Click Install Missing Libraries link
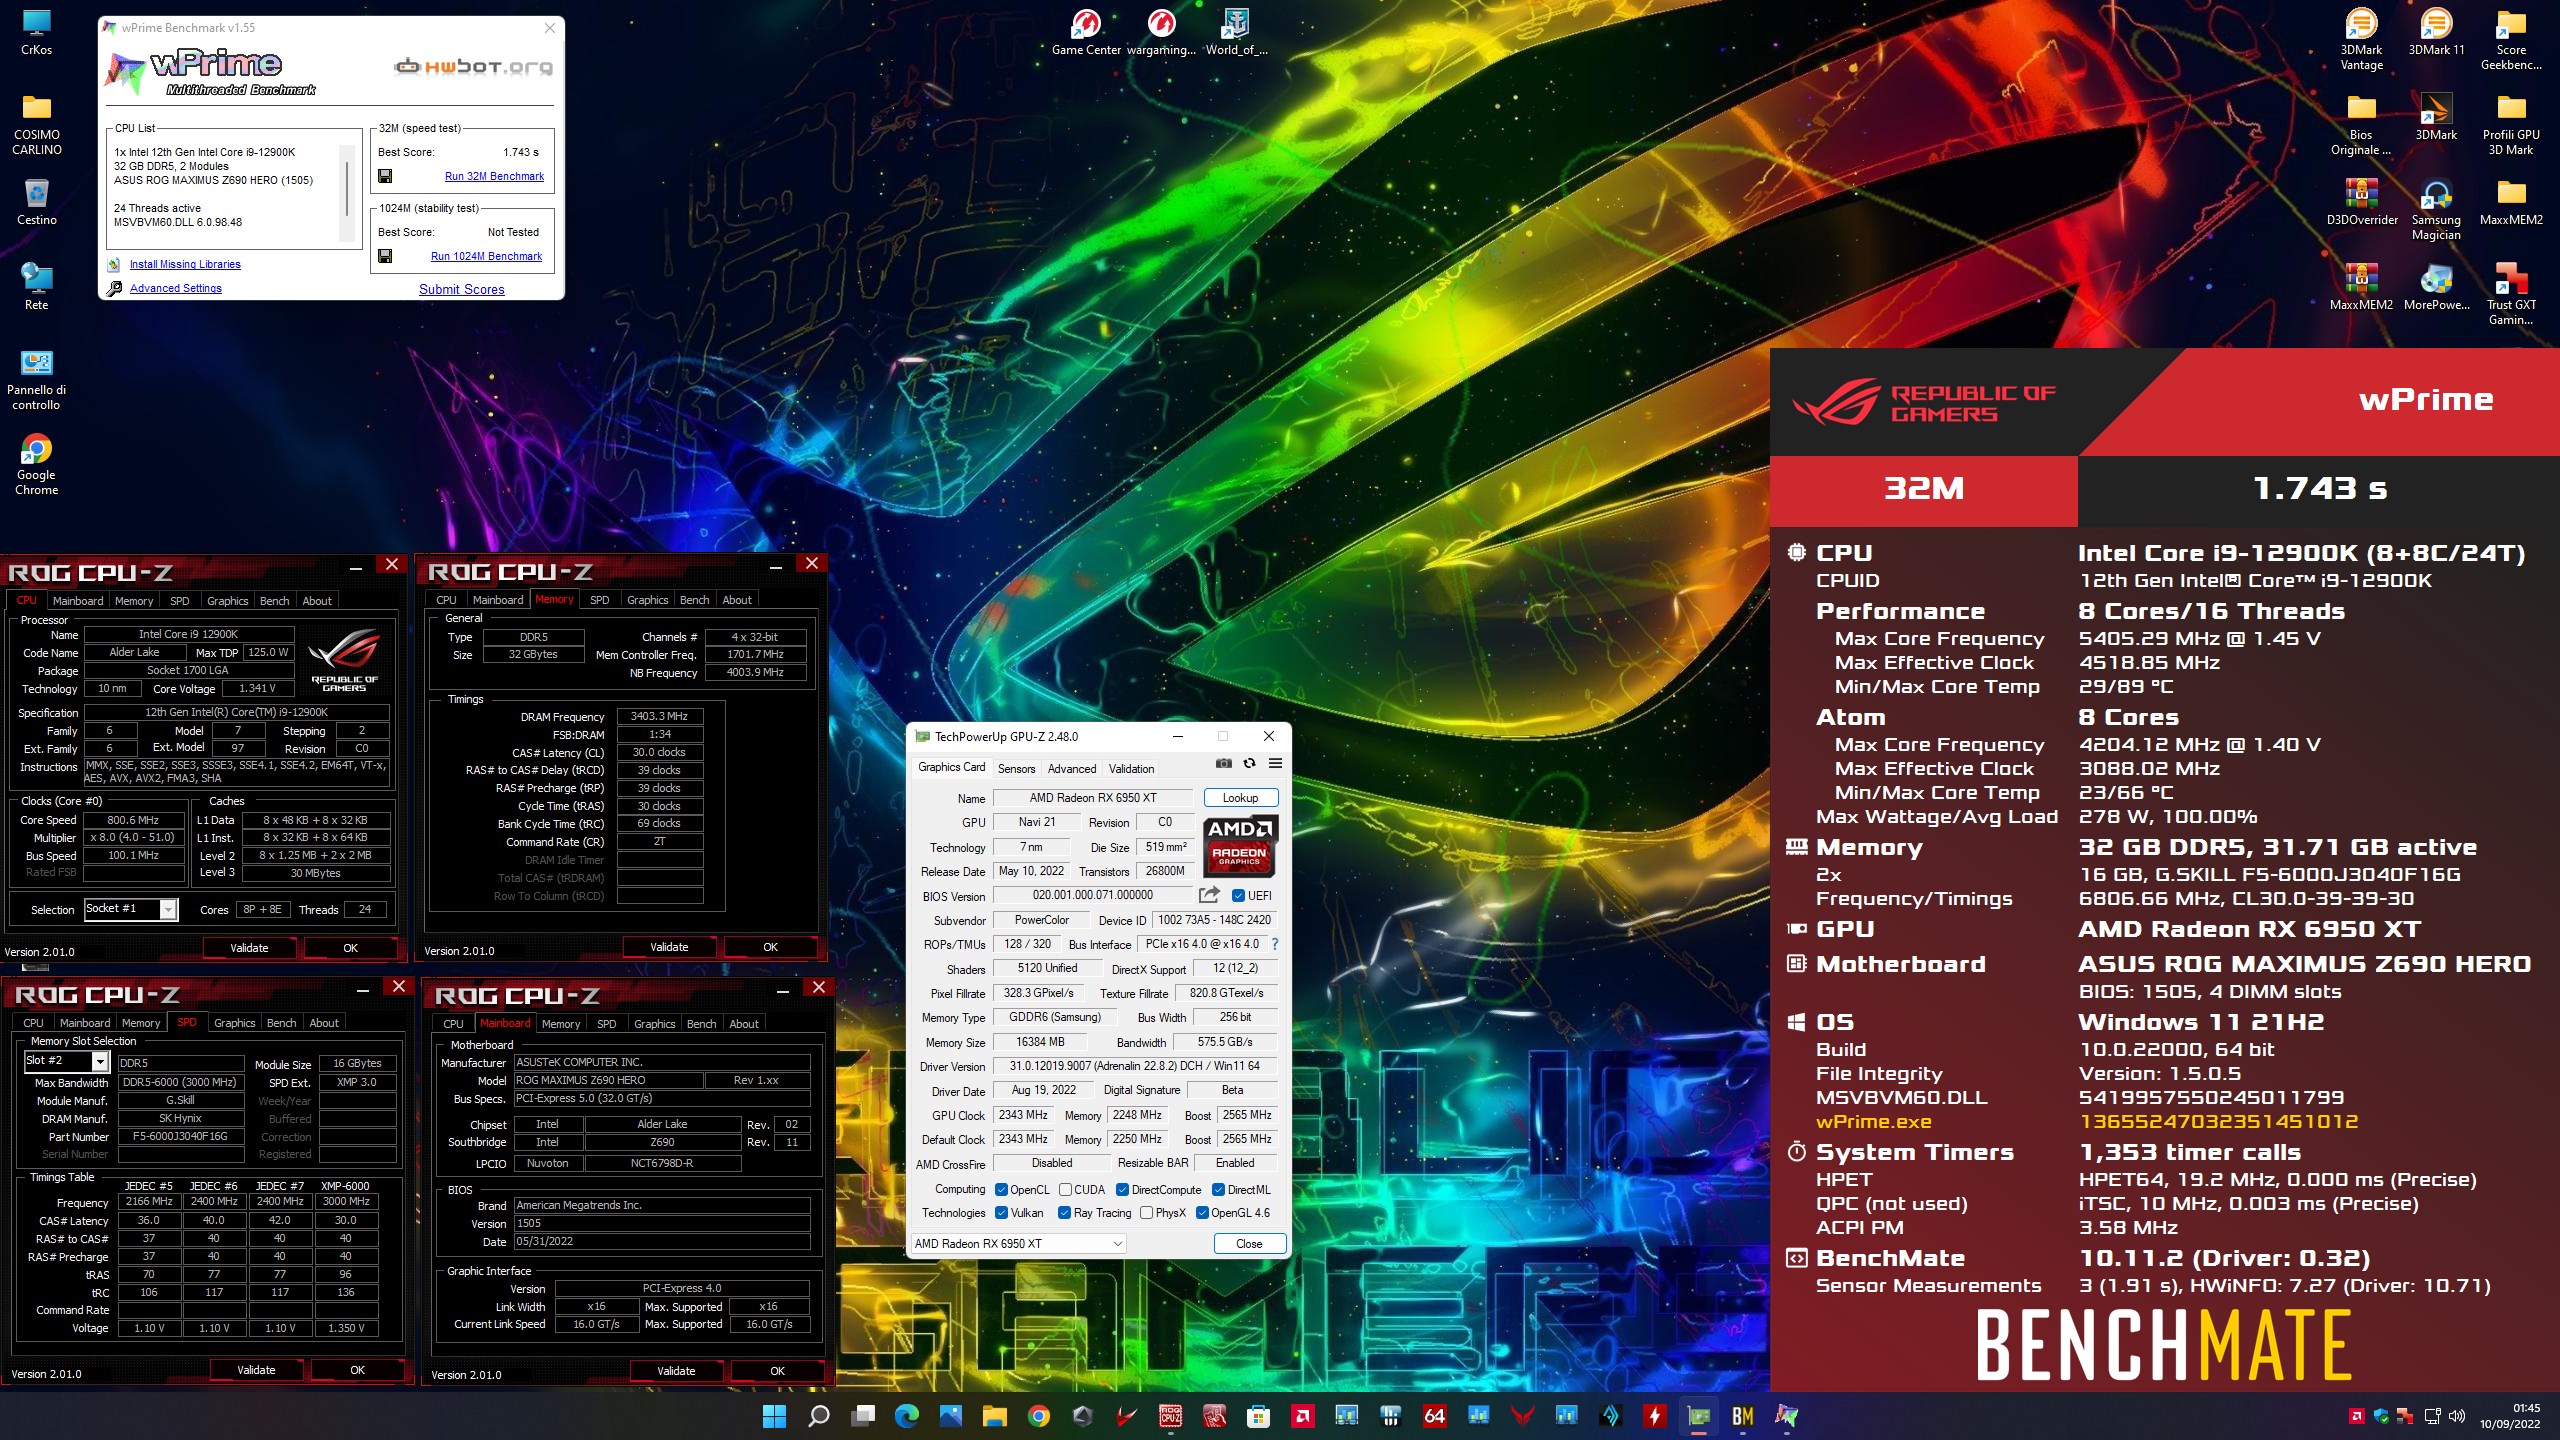This screenshot has height=1440, width=2560. click(185, 264)
